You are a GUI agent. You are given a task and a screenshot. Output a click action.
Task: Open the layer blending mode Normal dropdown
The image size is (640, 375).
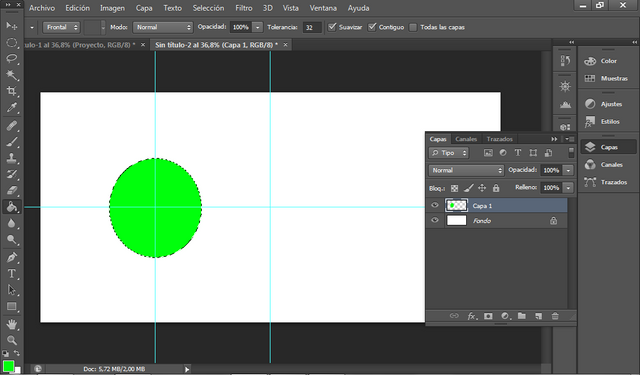point(466,170)
